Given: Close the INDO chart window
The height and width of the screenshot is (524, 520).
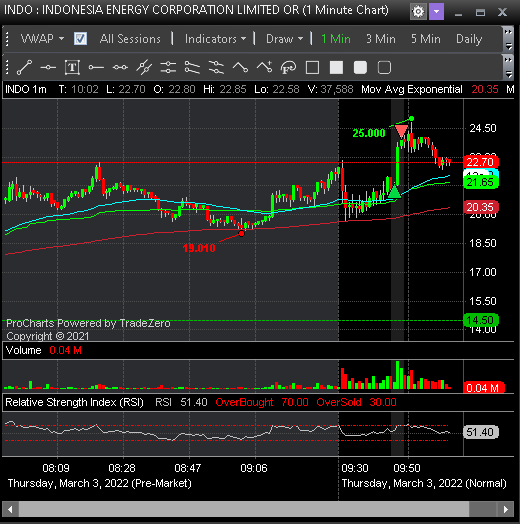Looking at the screenshot, I should pos(502,13).
